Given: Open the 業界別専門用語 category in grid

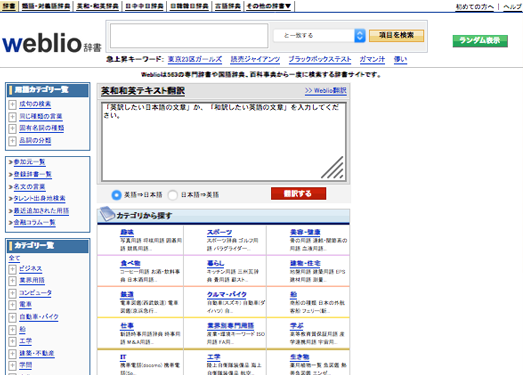Looking at the screenshot, I should [x=230, y=326].
